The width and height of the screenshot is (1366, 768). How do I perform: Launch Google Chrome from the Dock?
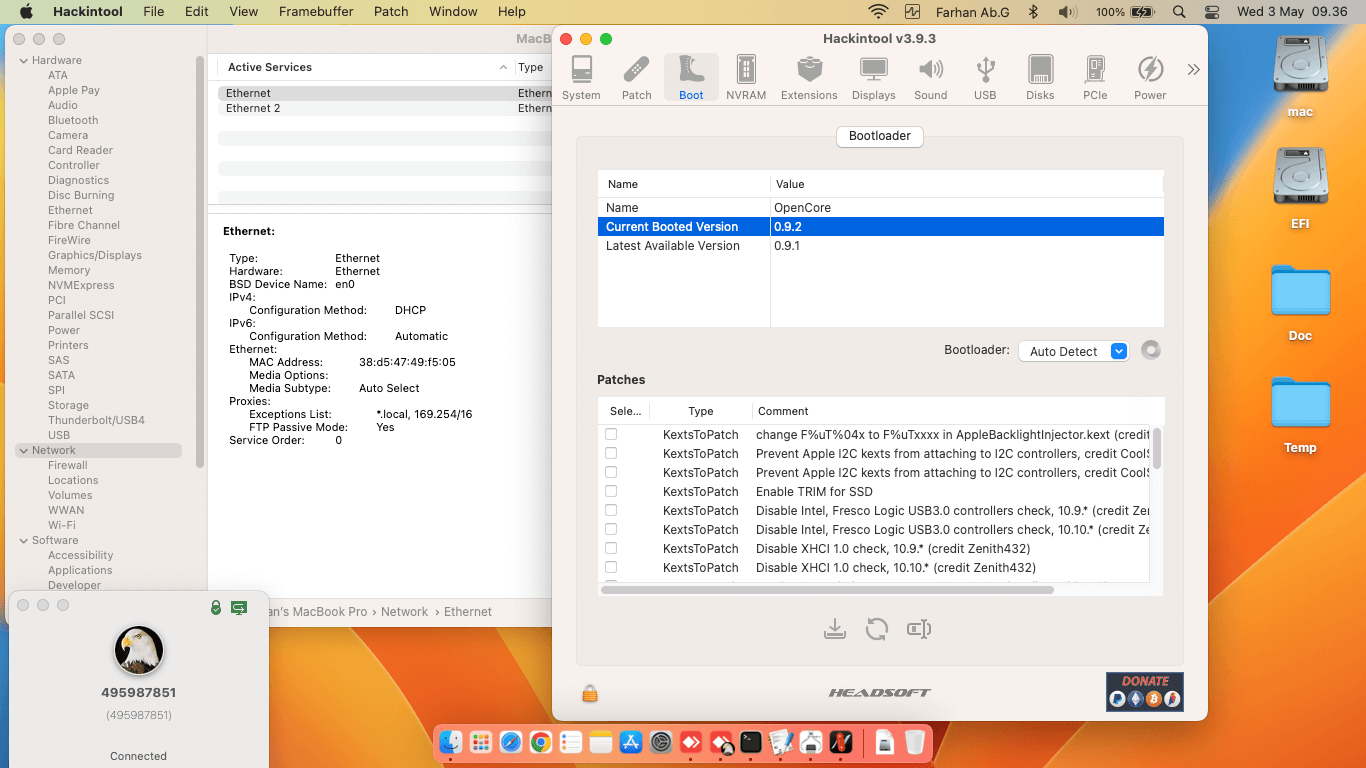tap(541, 742)
